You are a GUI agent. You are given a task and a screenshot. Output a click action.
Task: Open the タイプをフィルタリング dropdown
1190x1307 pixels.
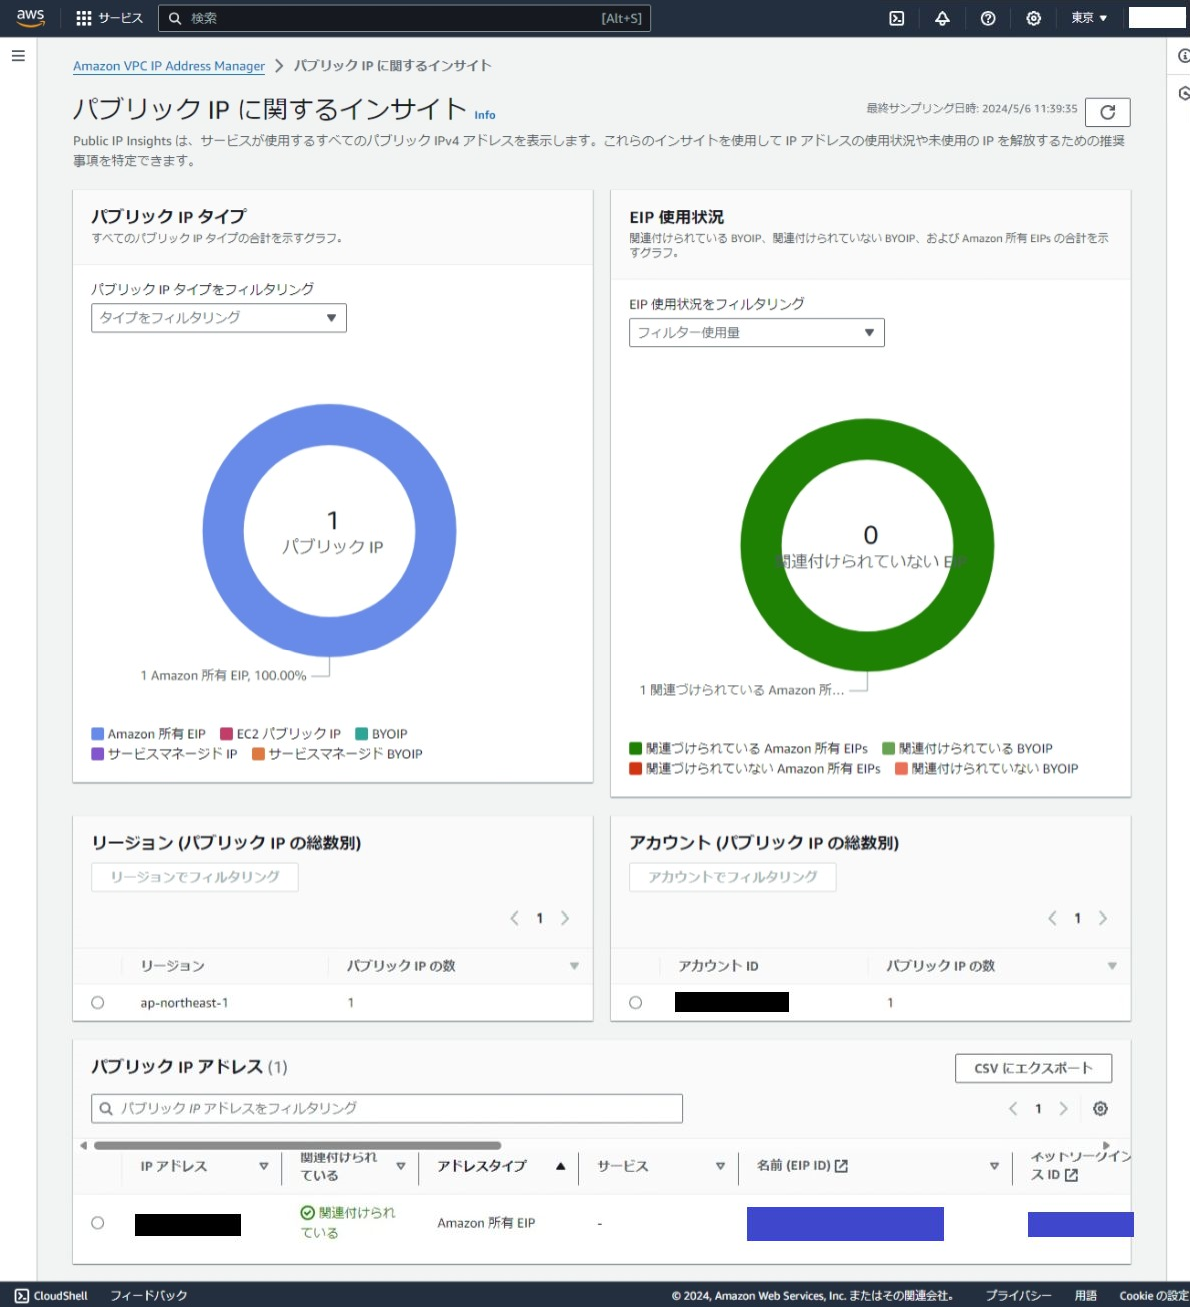[x=219, y=318]
